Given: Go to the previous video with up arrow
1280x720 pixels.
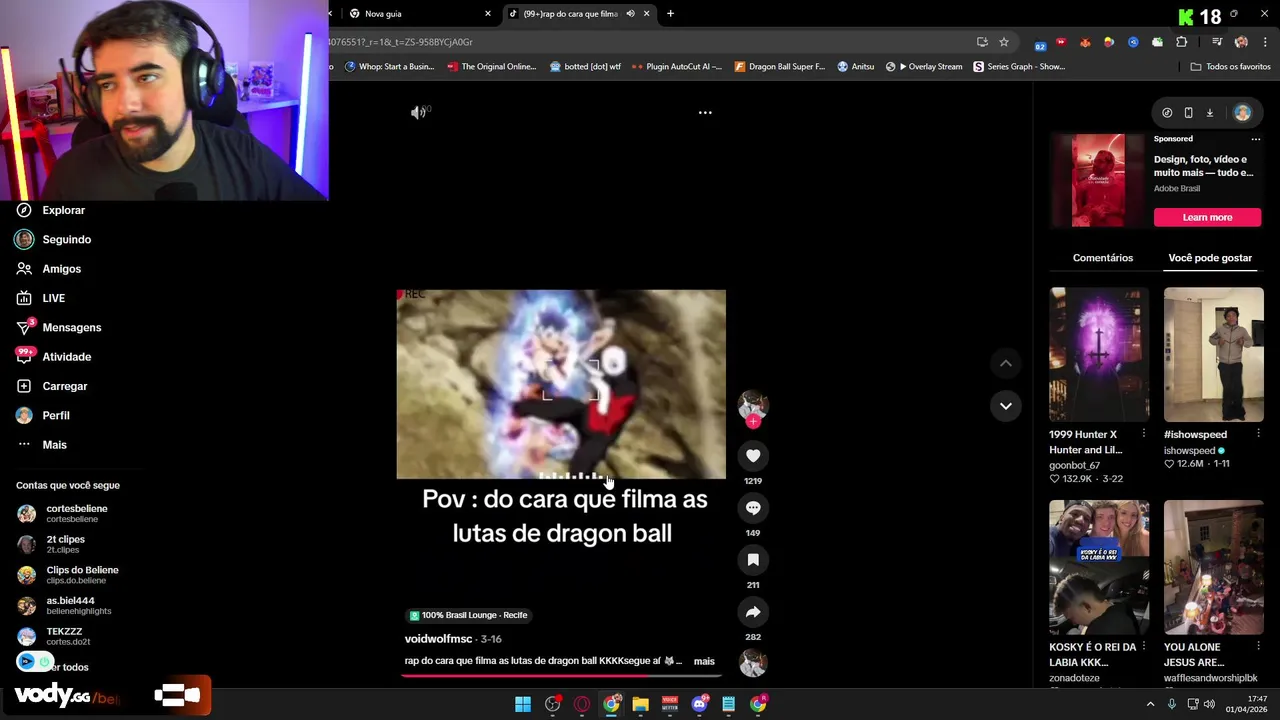Looking at the screenshot, I should coord(1005,364).
